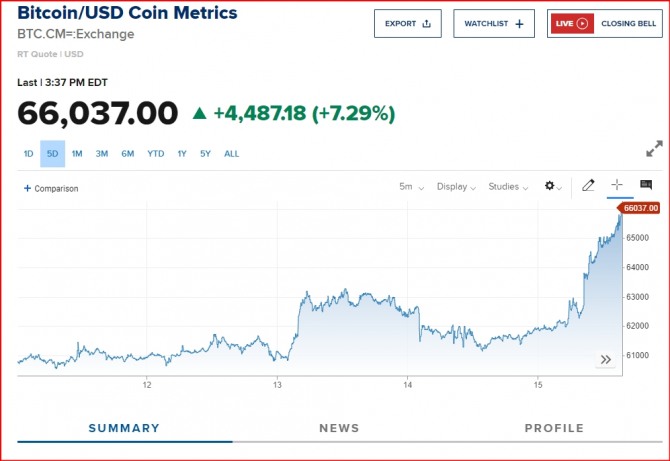Click the Export button
Screen dimensions: 670x461
[407, 23]
